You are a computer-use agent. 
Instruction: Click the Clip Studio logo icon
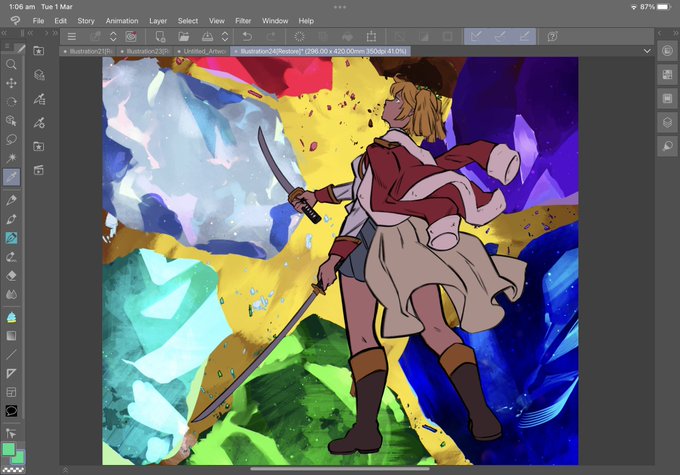[15, 20]
